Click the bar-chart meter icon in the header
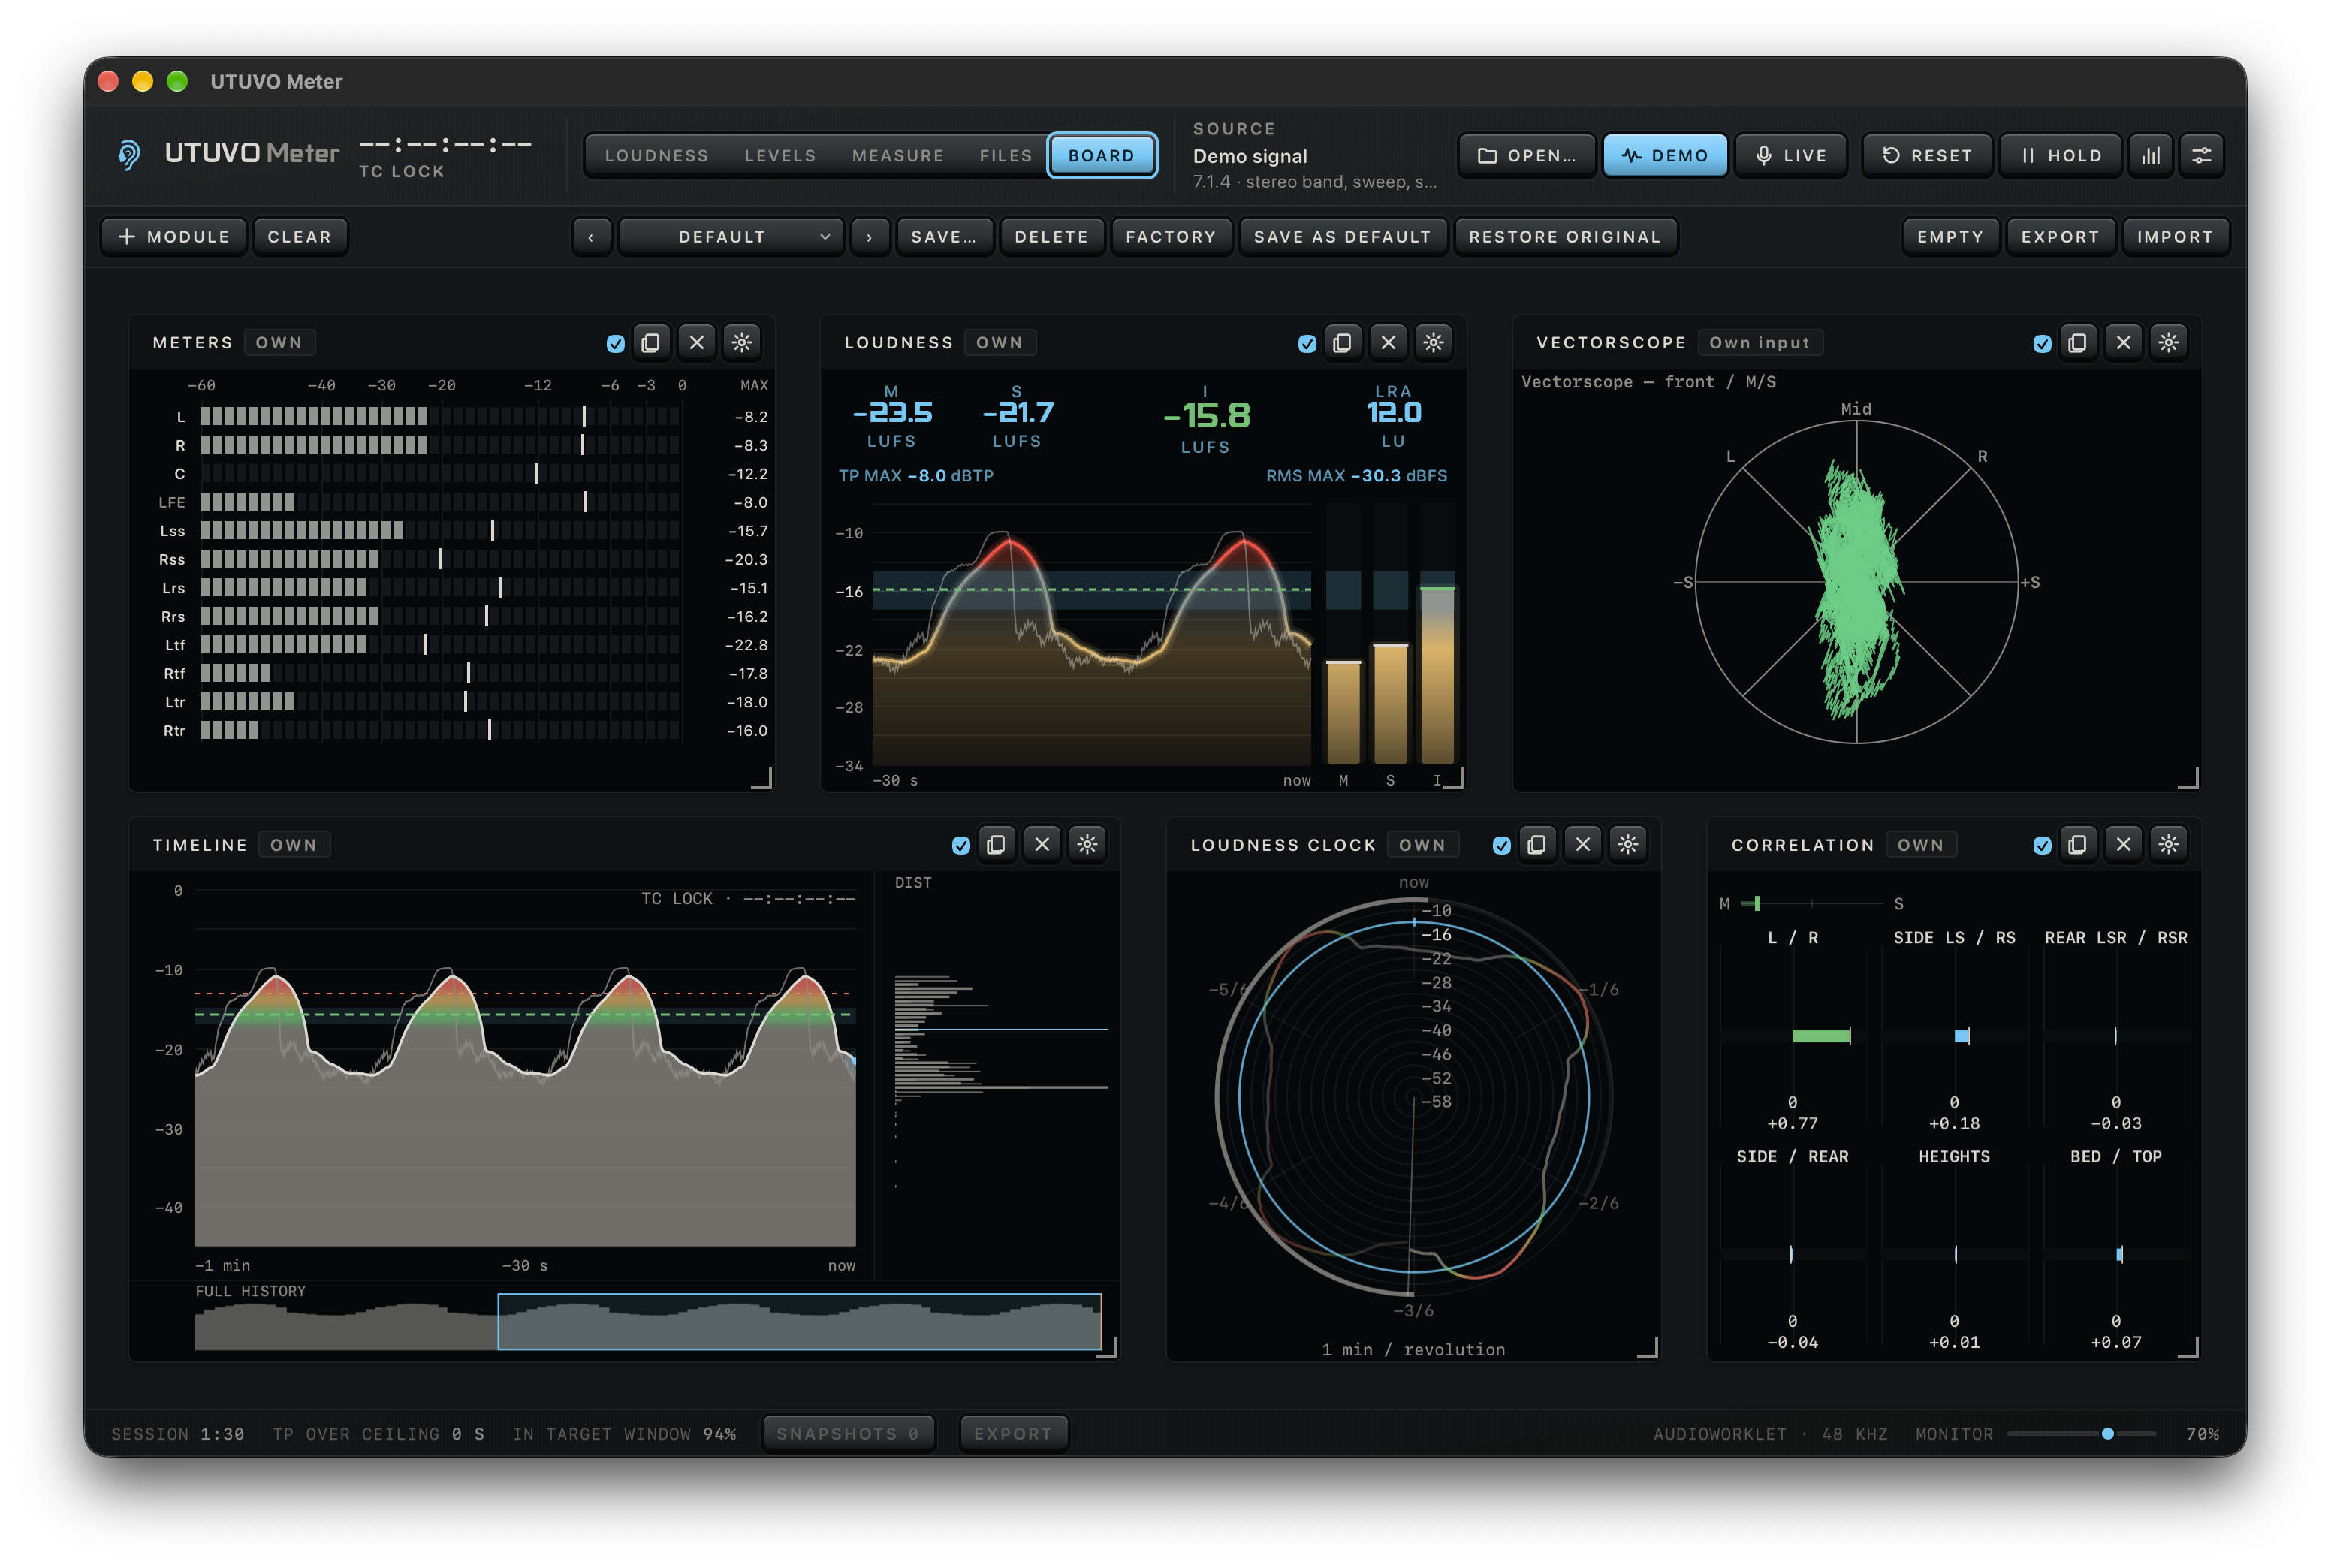Viewport: 2331px width, 1568px height. (2151, 156)
